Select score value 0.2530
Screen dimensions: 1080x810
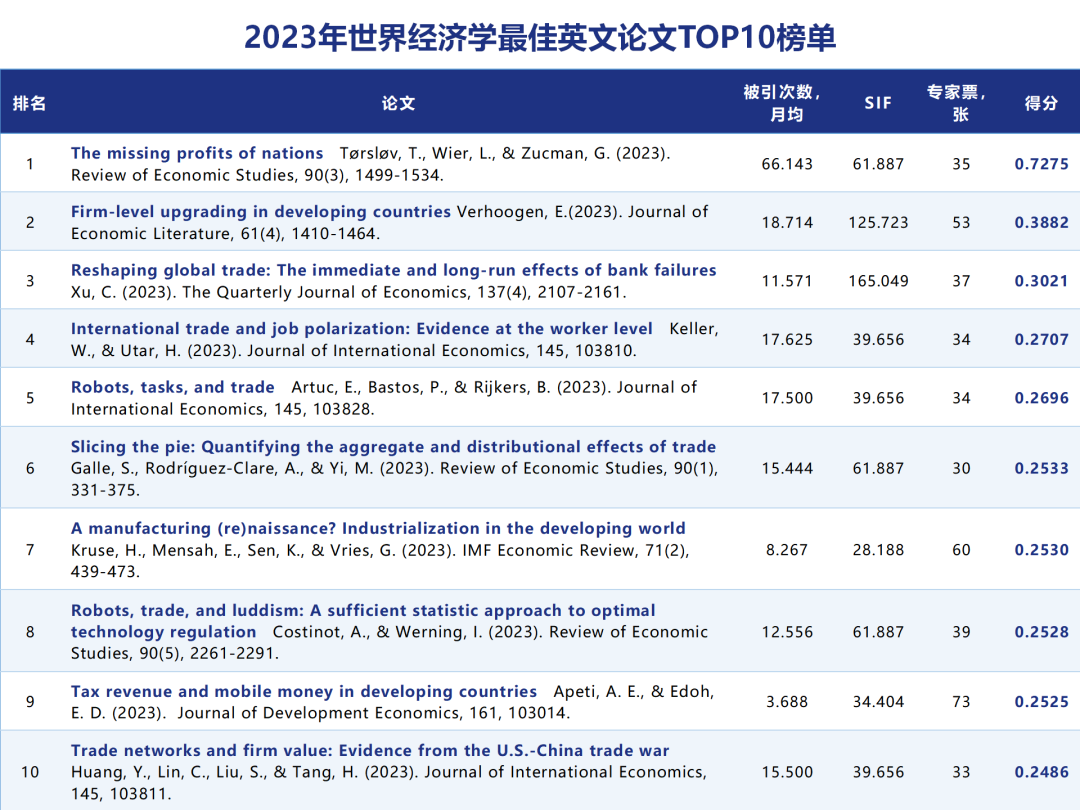(1041, 550)
